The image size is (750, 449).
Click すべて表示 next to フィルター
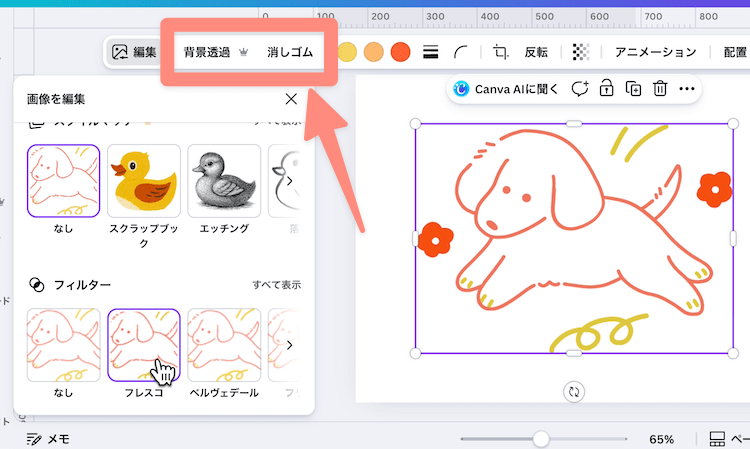[x=276, y=285]
